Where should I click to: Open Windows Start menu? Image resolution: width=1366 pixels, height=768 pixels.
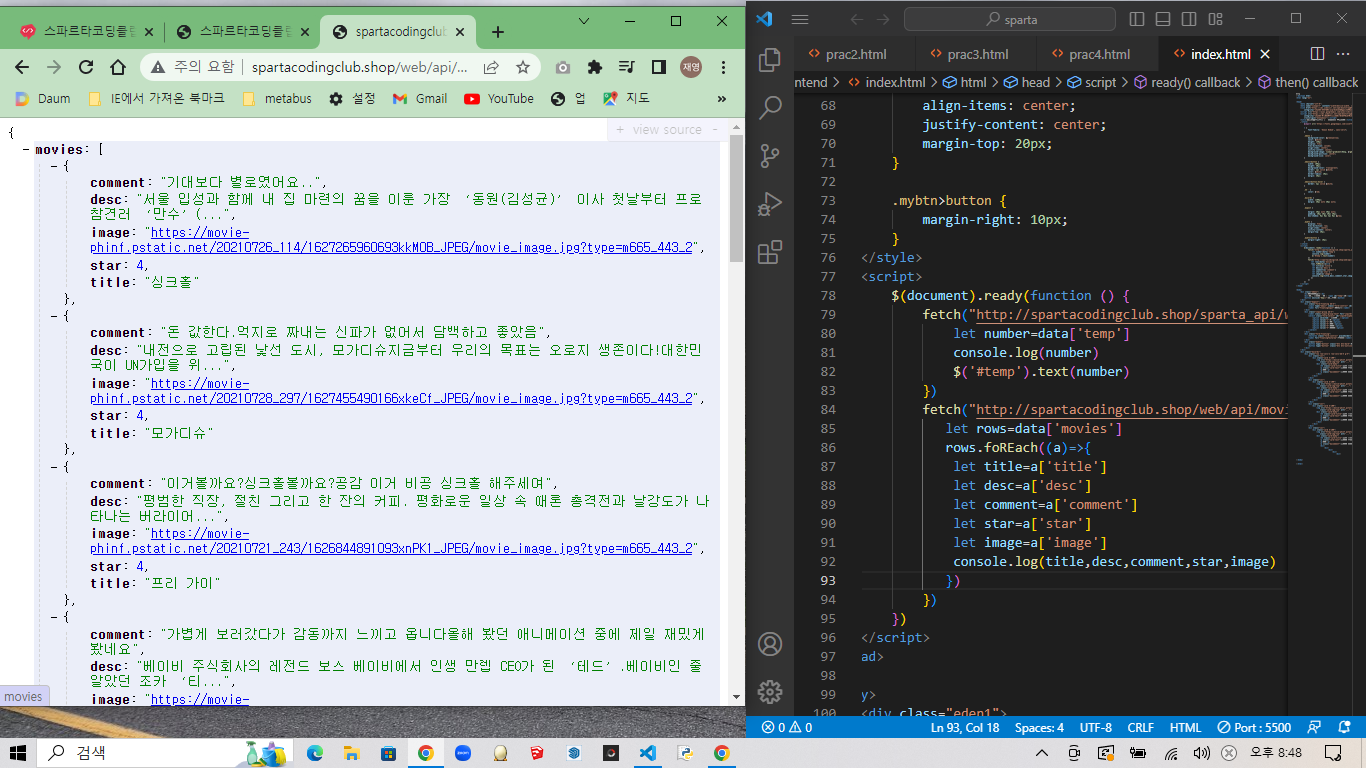[19, 752]
